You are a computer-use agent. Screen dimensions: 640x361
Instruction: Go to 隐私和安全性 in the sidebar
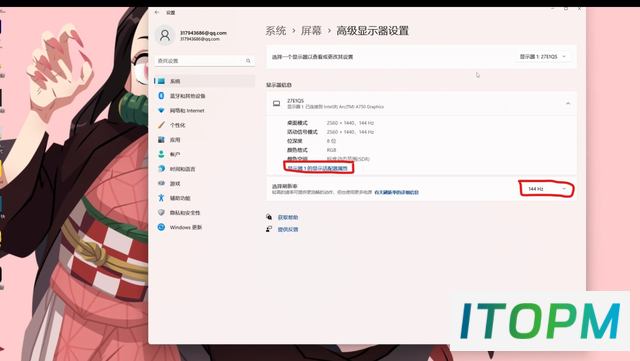pyautogui.click(x=204, y=213)
